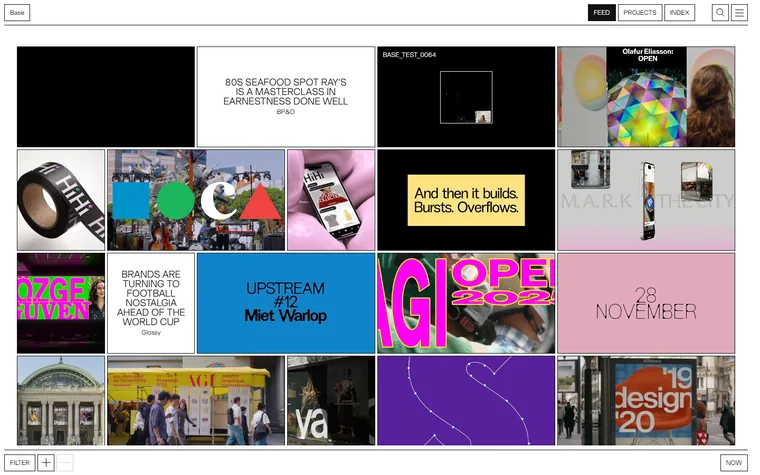The width and height of the screenshot is (760, 475).
Task: Open the yellow AGI street kiosk tile
Action: click(196, 400)
